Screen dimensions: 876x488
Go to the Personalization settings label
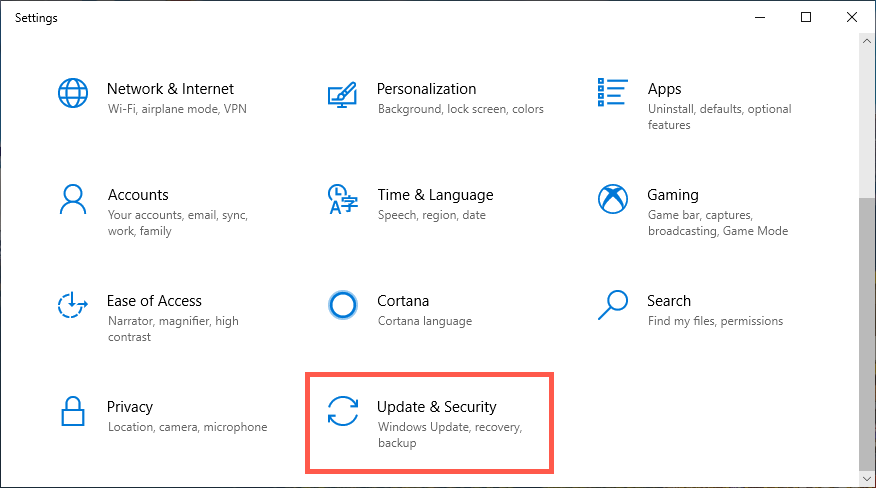point(426,89)
